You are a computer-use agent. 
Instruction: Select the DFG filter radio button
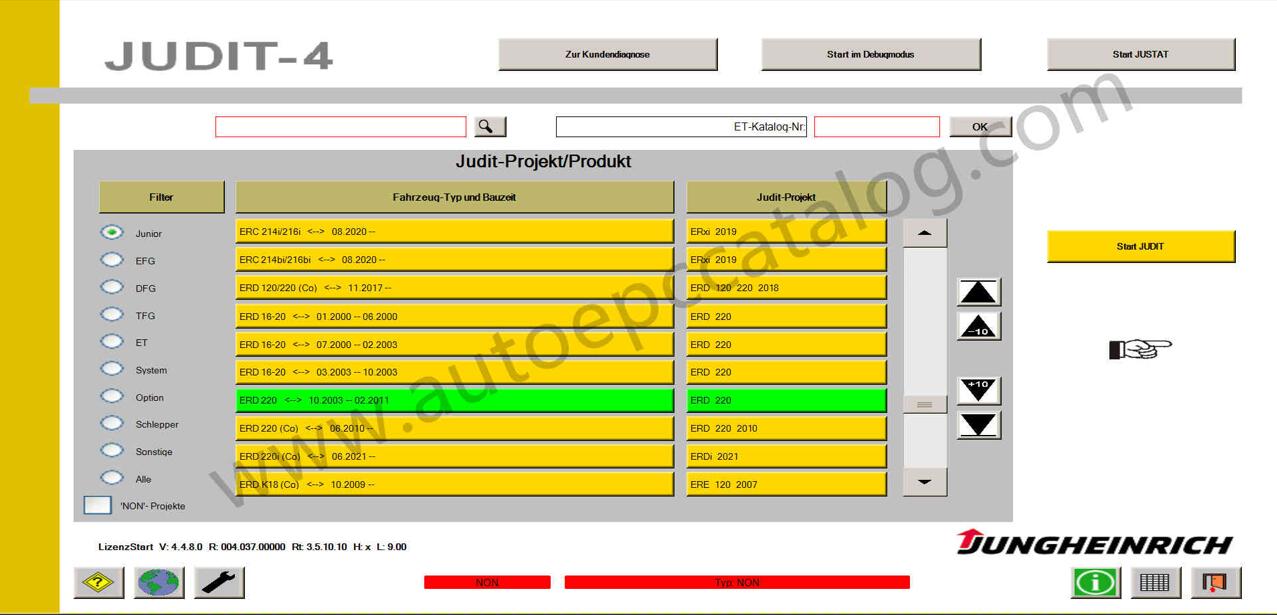(112, 288)
